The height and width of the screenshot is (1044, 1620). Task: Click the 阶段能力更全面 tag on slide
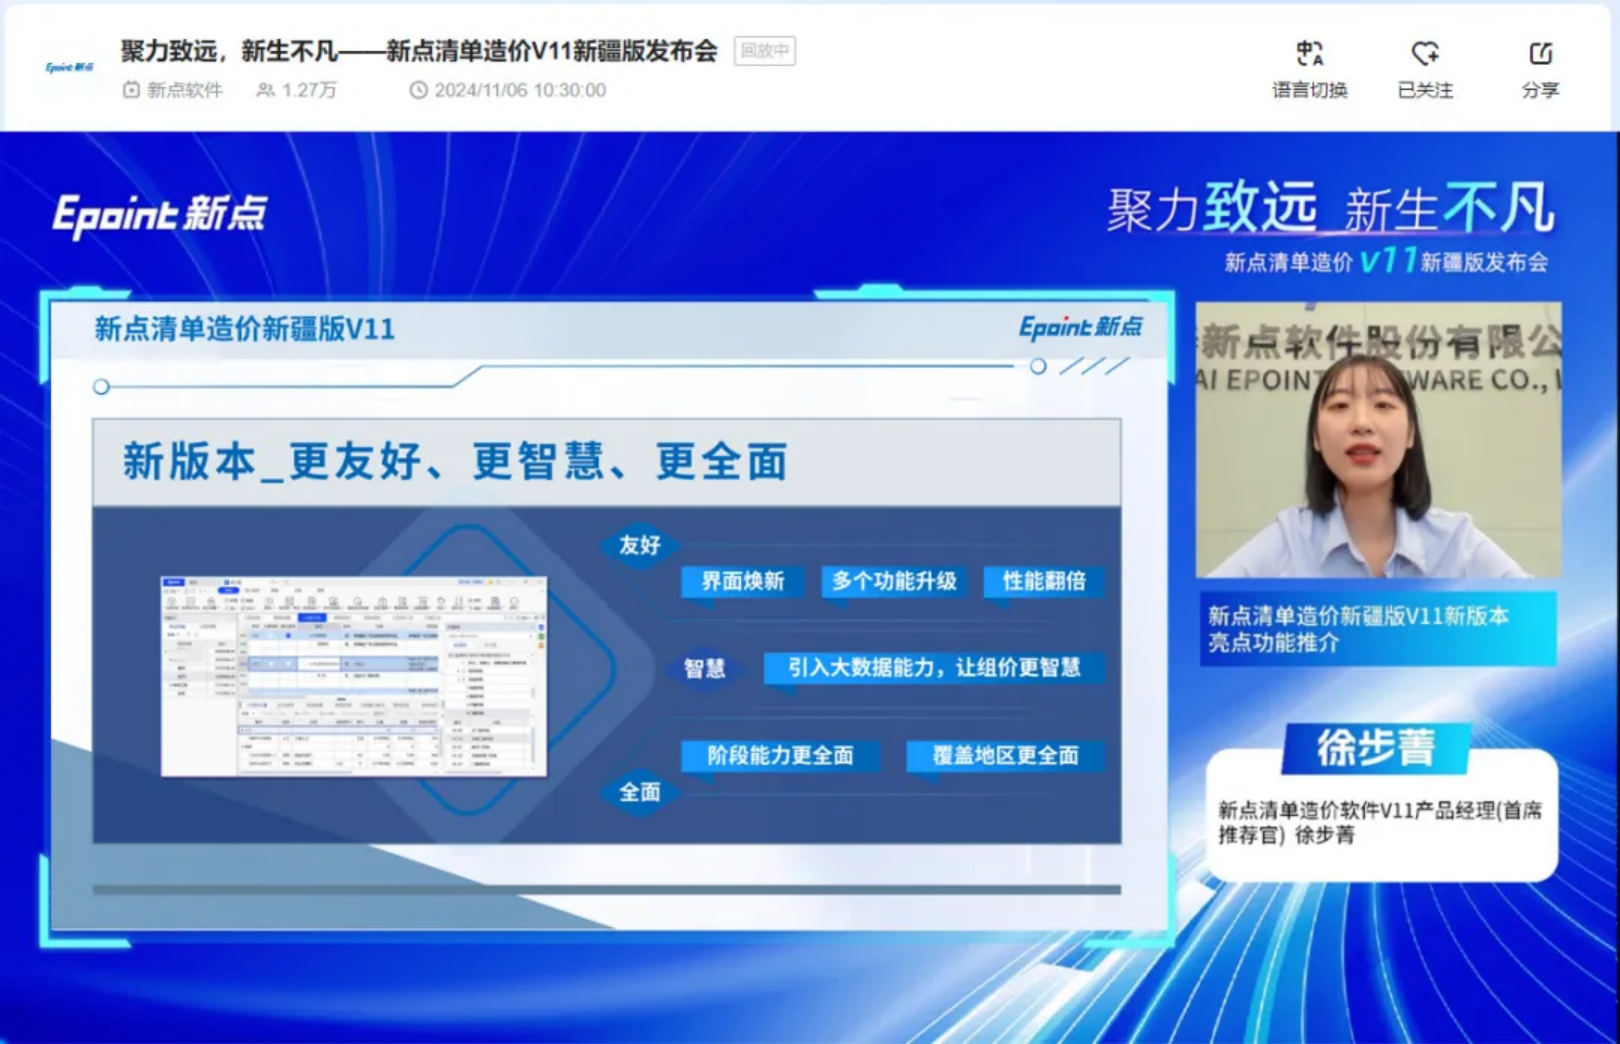pos(780,756)
